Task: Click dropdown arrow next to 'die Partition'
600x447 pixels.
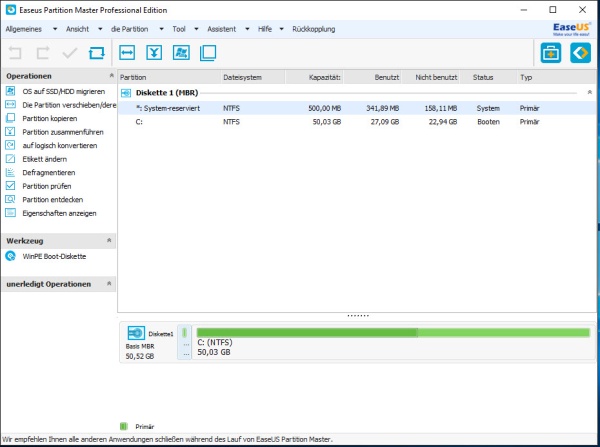Action: coord(161,29)
